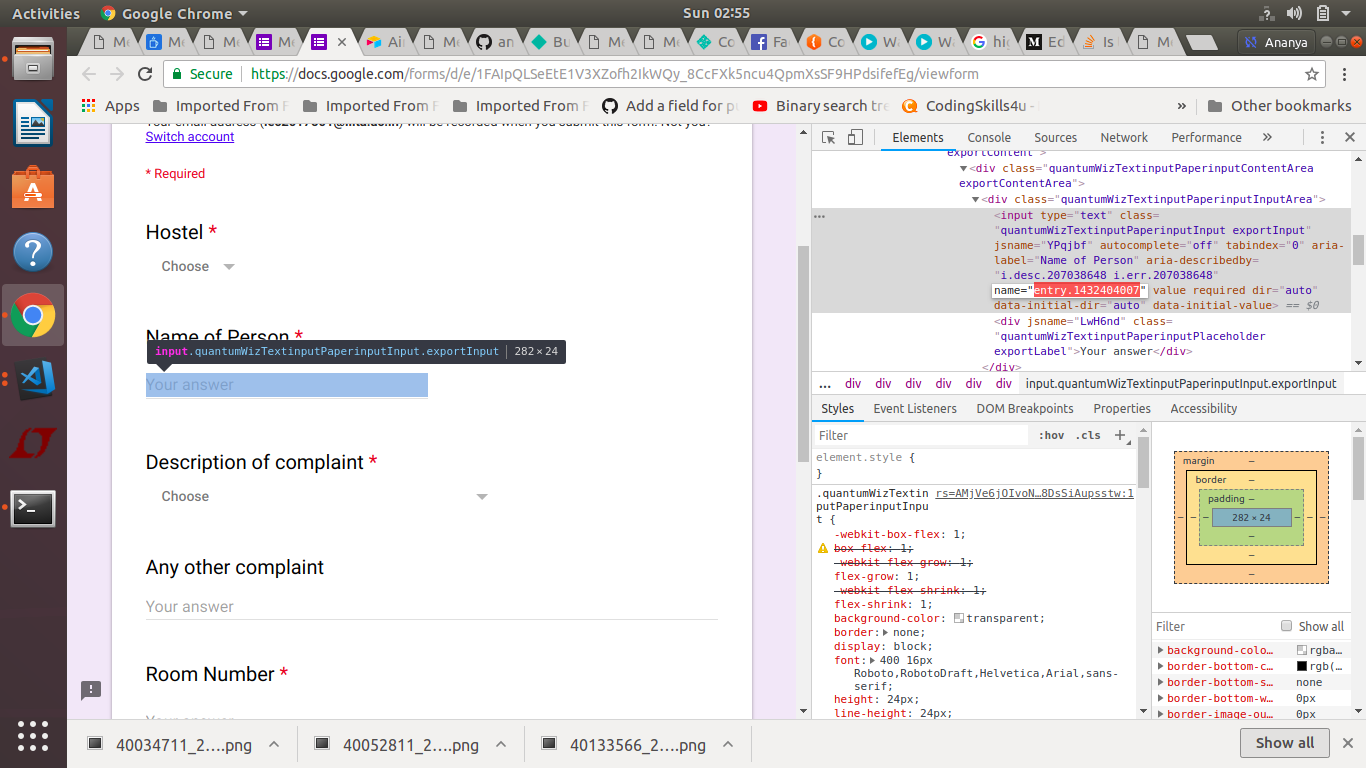Open Visual Studio Code from the dock

[33, 380]
